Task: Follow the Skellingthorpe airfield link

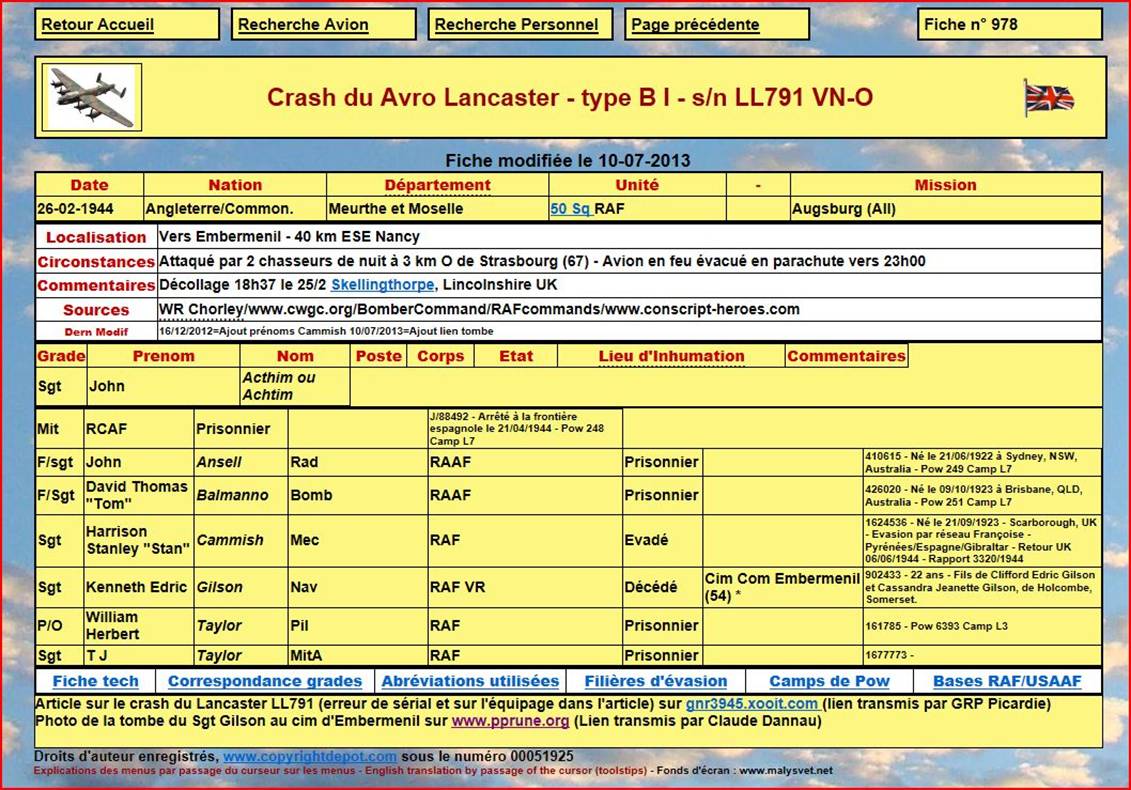Action: click(382, 285)
